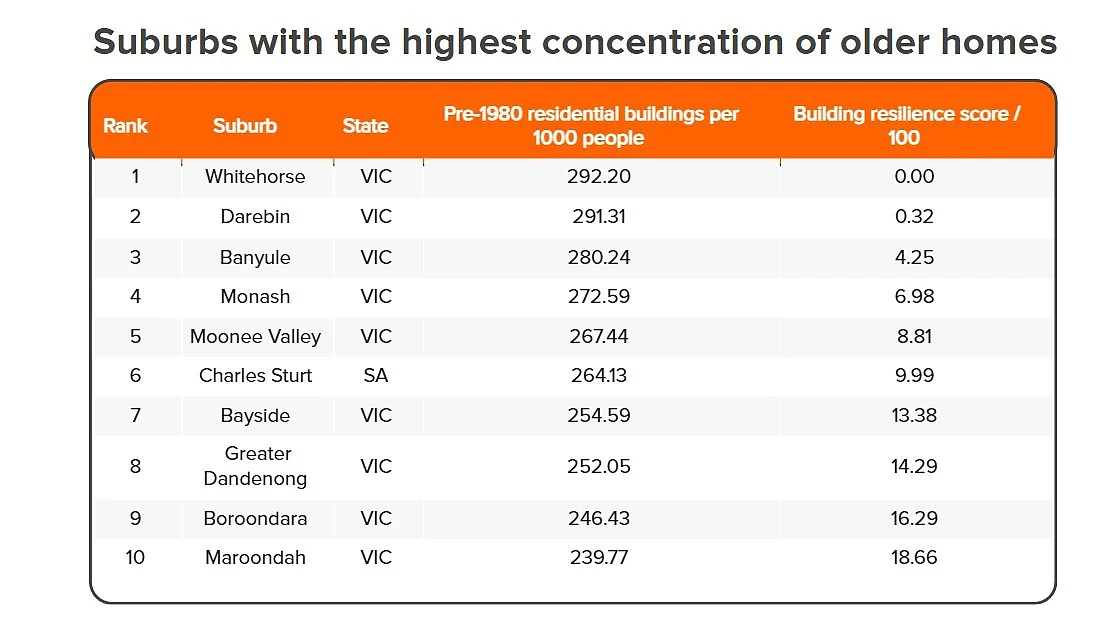Click the Pre-1980 residential buildings header
The width and height of the screenshot is (1113, 627).
click(x=591, y=126)
